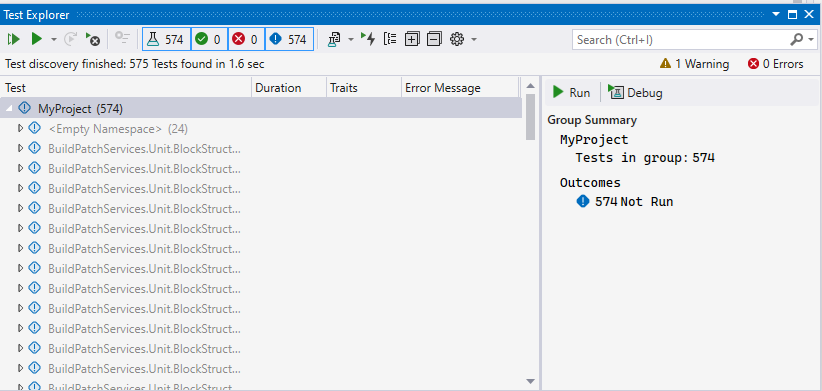The height and width of the screenshot is (391, 822).
Task: Open the Test Explorer window position dropdown
Action: 776,15
